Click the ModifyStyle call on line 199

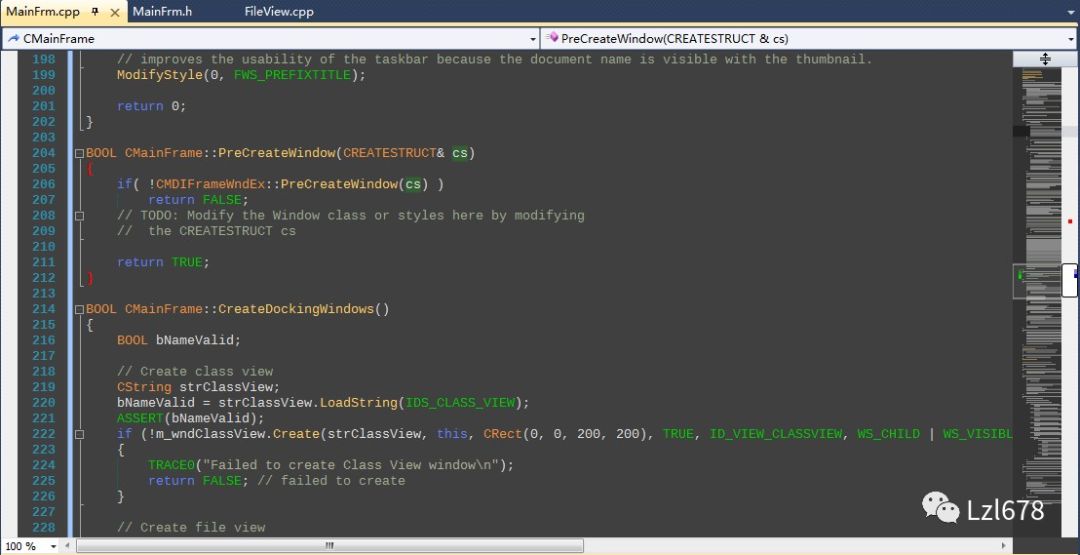pos(160,75)
